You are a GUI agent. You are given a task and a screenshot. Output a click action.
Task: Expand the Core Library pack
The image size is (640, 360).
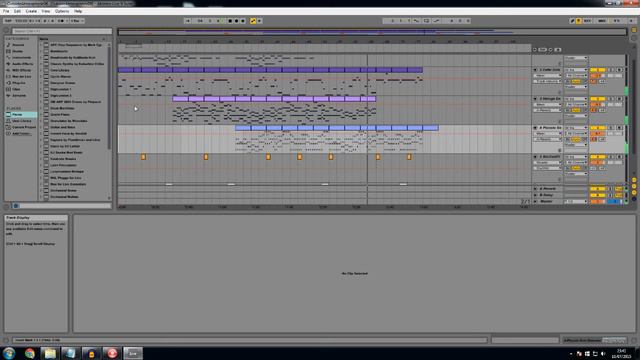pos(41,70)
